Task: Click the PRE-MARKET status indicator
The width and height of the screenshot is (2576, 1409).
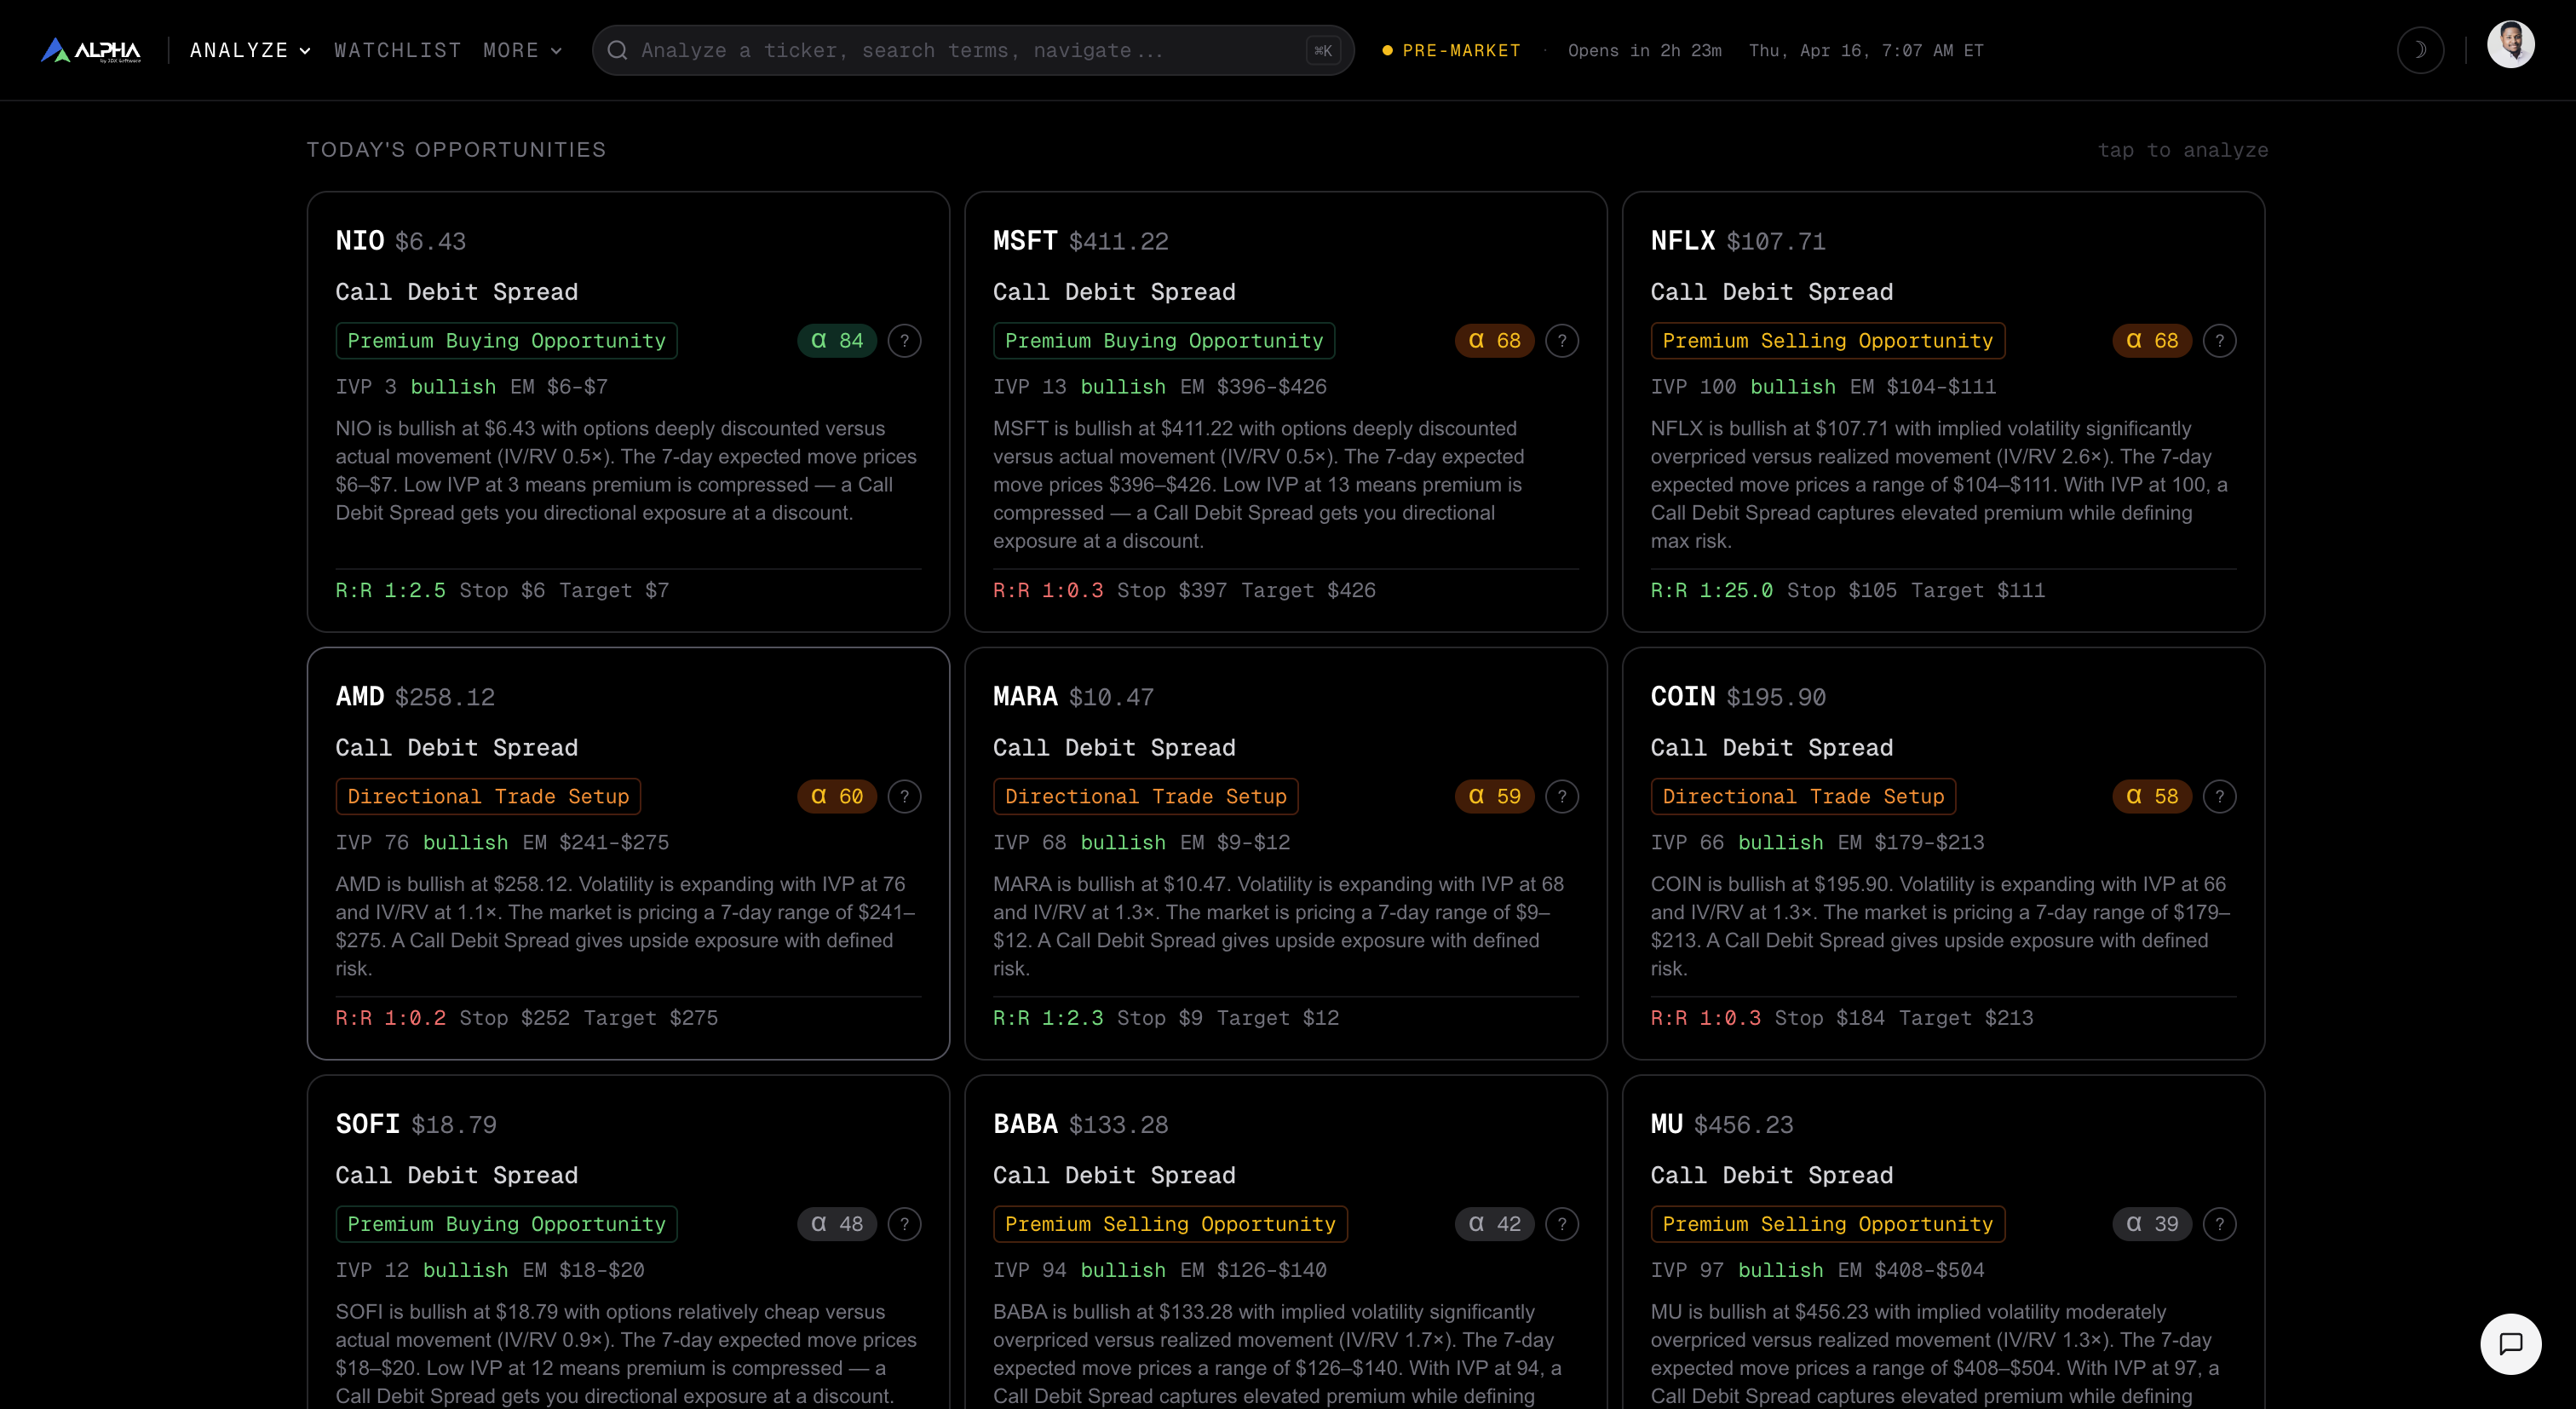Action: 1451,50
